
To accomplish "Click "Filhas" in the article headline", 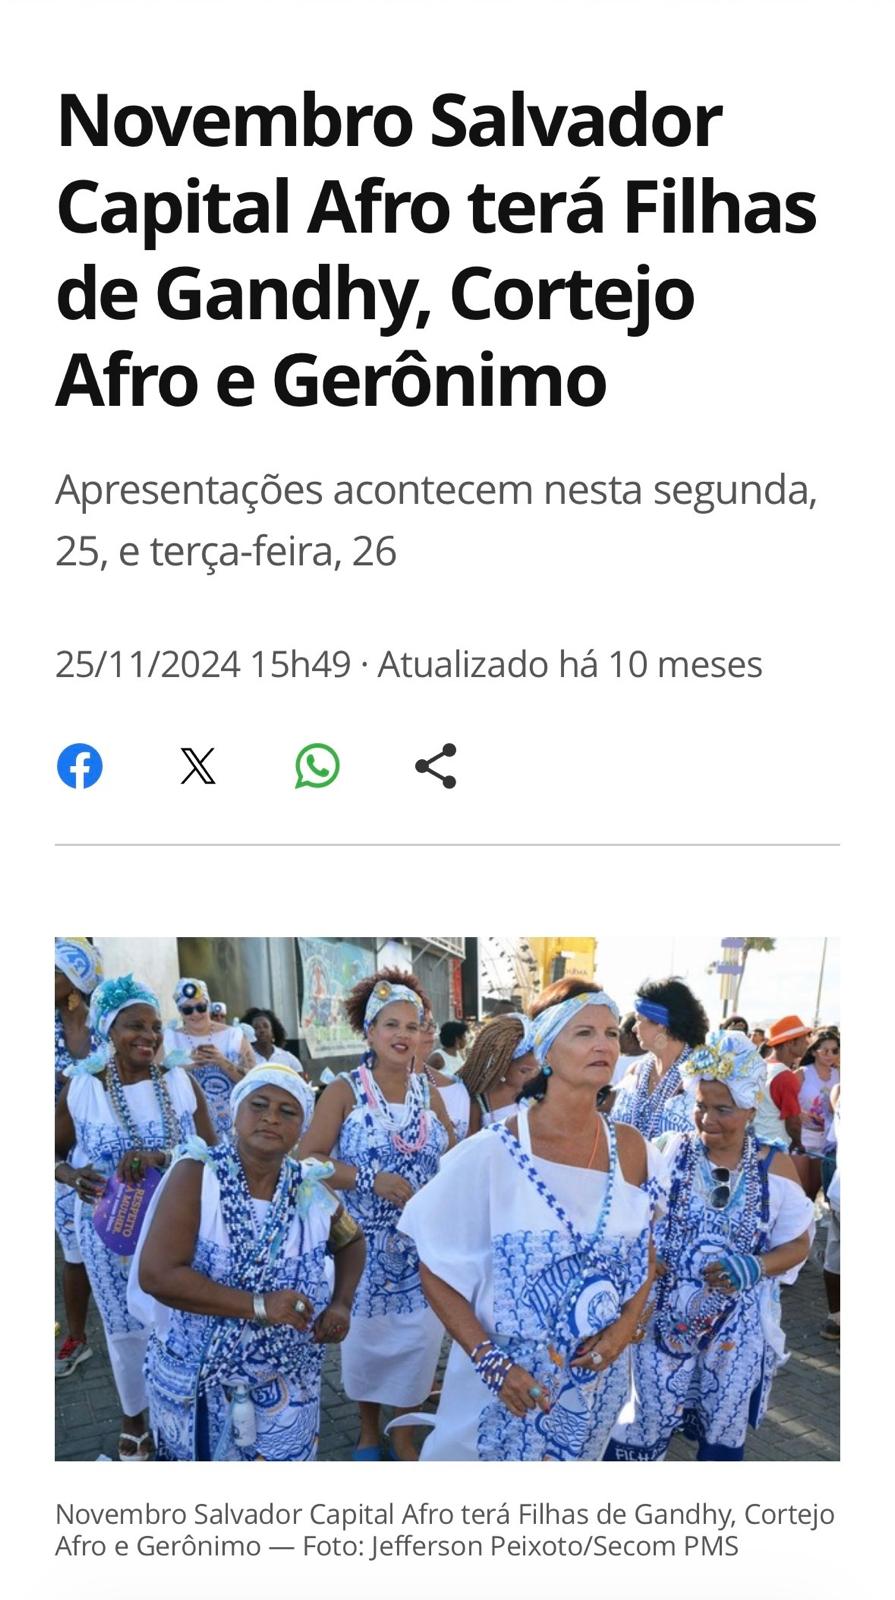I will (x=721, y=207).
